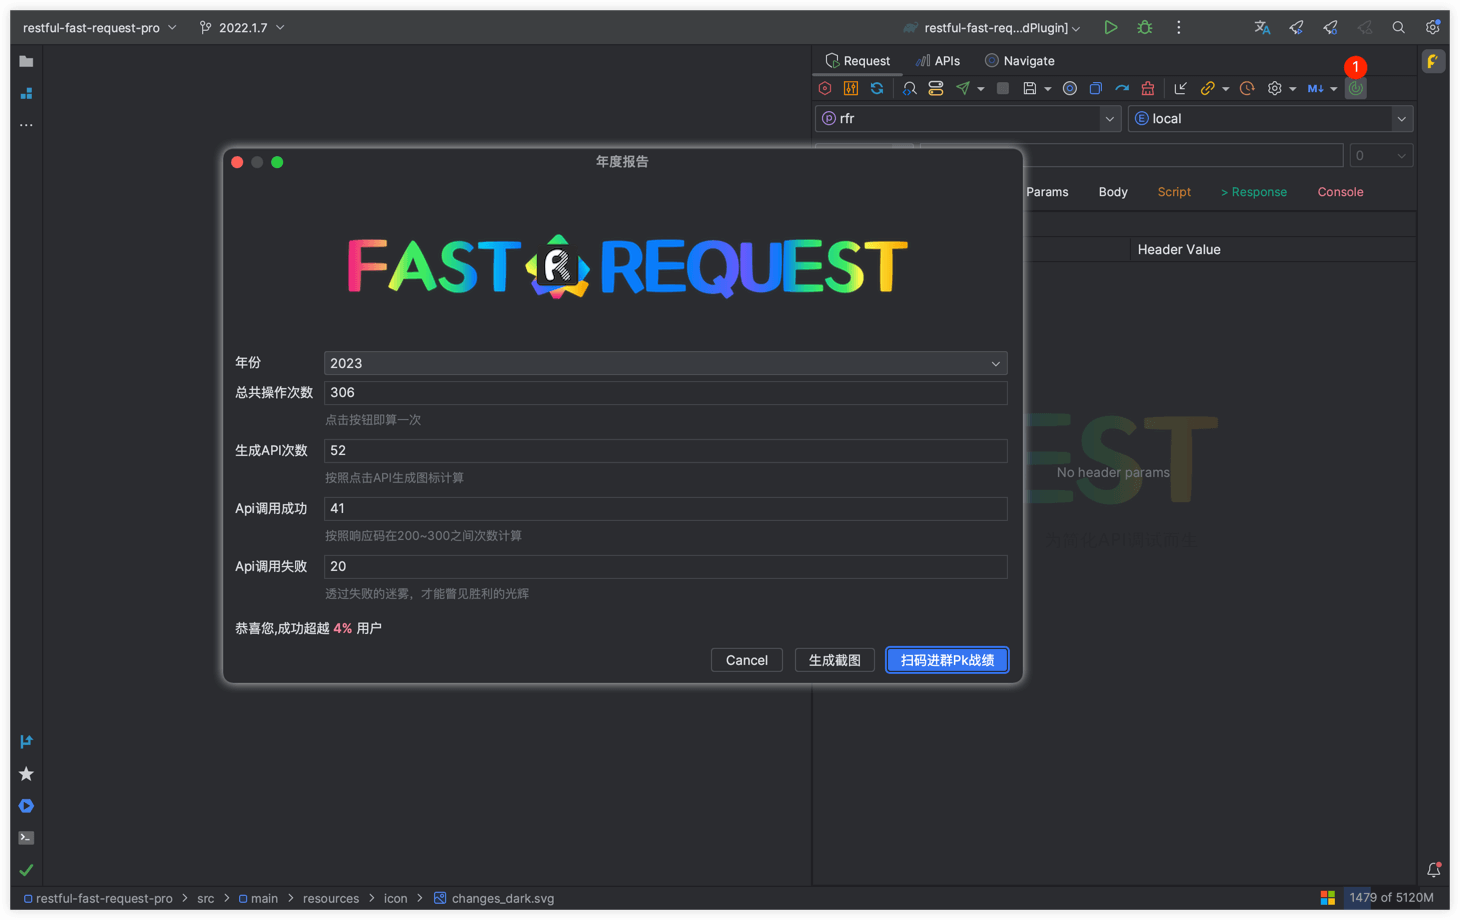Click the red broom clear icon
Image resolution: width=1460 pixels, height=920 pixels.
pos(1147,89)
